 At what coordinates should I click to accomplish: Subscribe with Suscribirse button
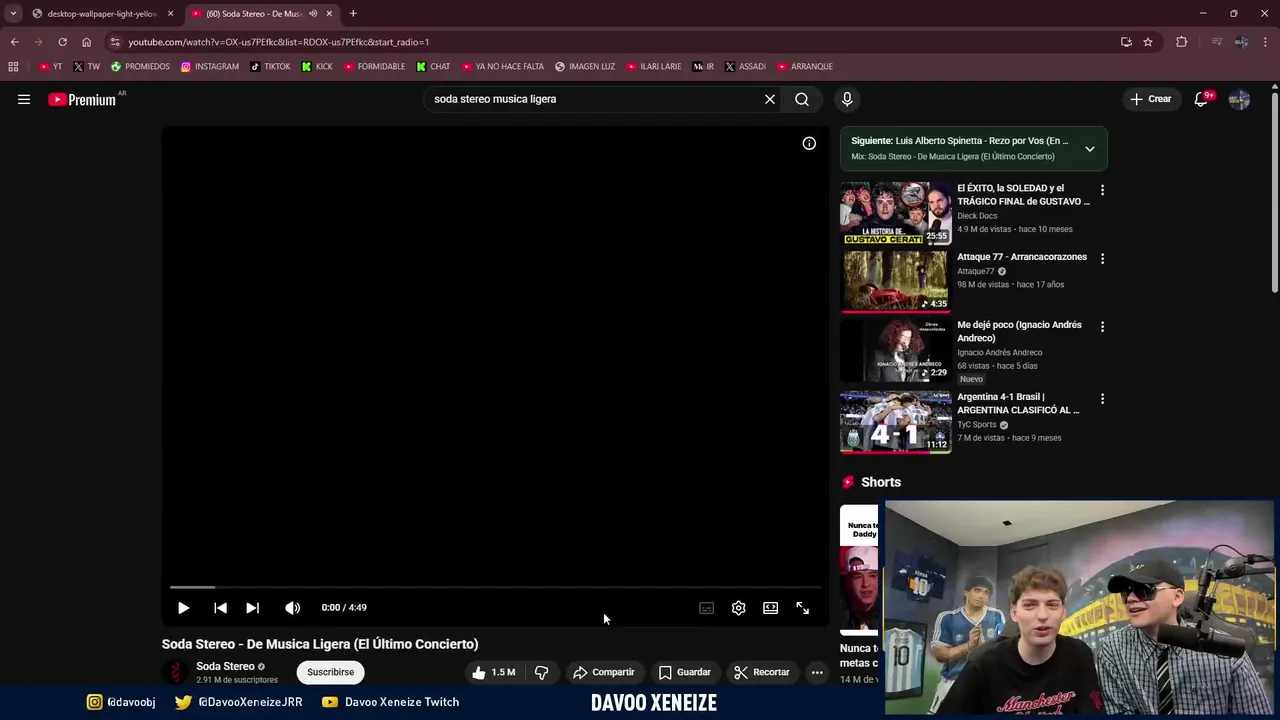coord(330,672)
